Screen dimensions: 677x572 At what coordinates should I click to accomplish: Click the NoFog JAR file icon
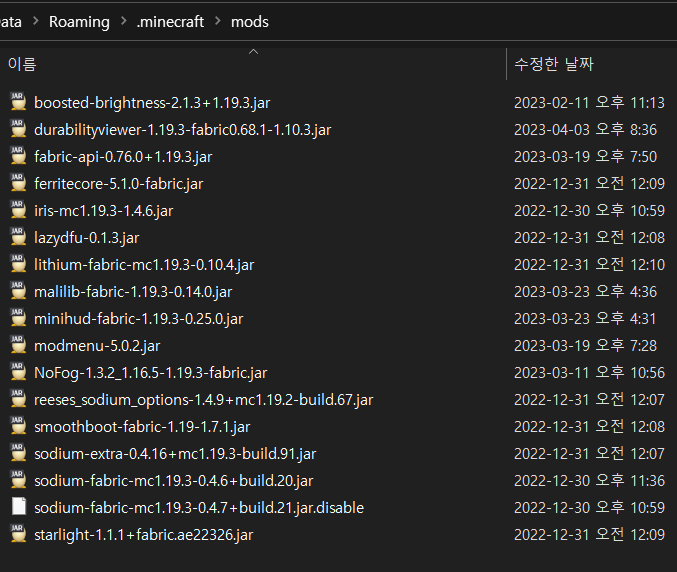[x=18, y=372]
